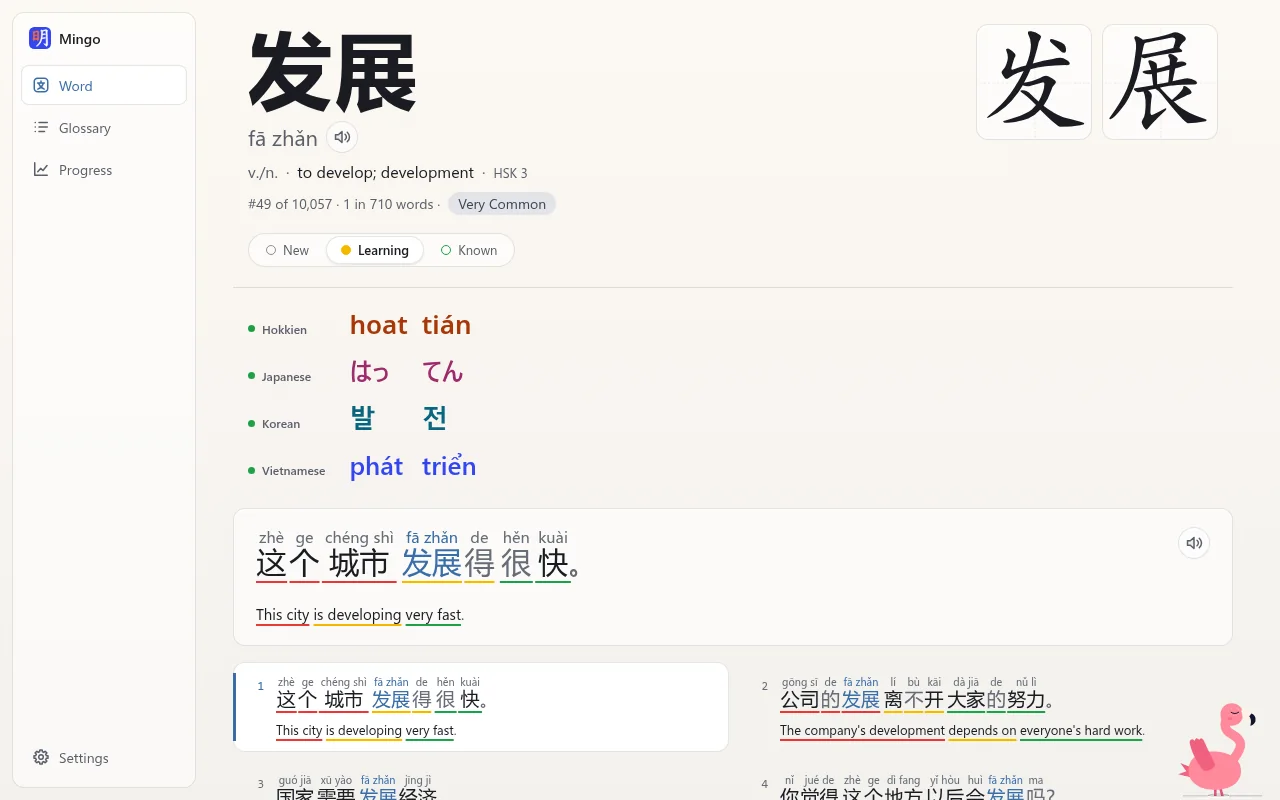This screenshot has height=800, width=1280.
Task: Click the '#49 of 10,057' rank text
Action: tap(290, 204)
